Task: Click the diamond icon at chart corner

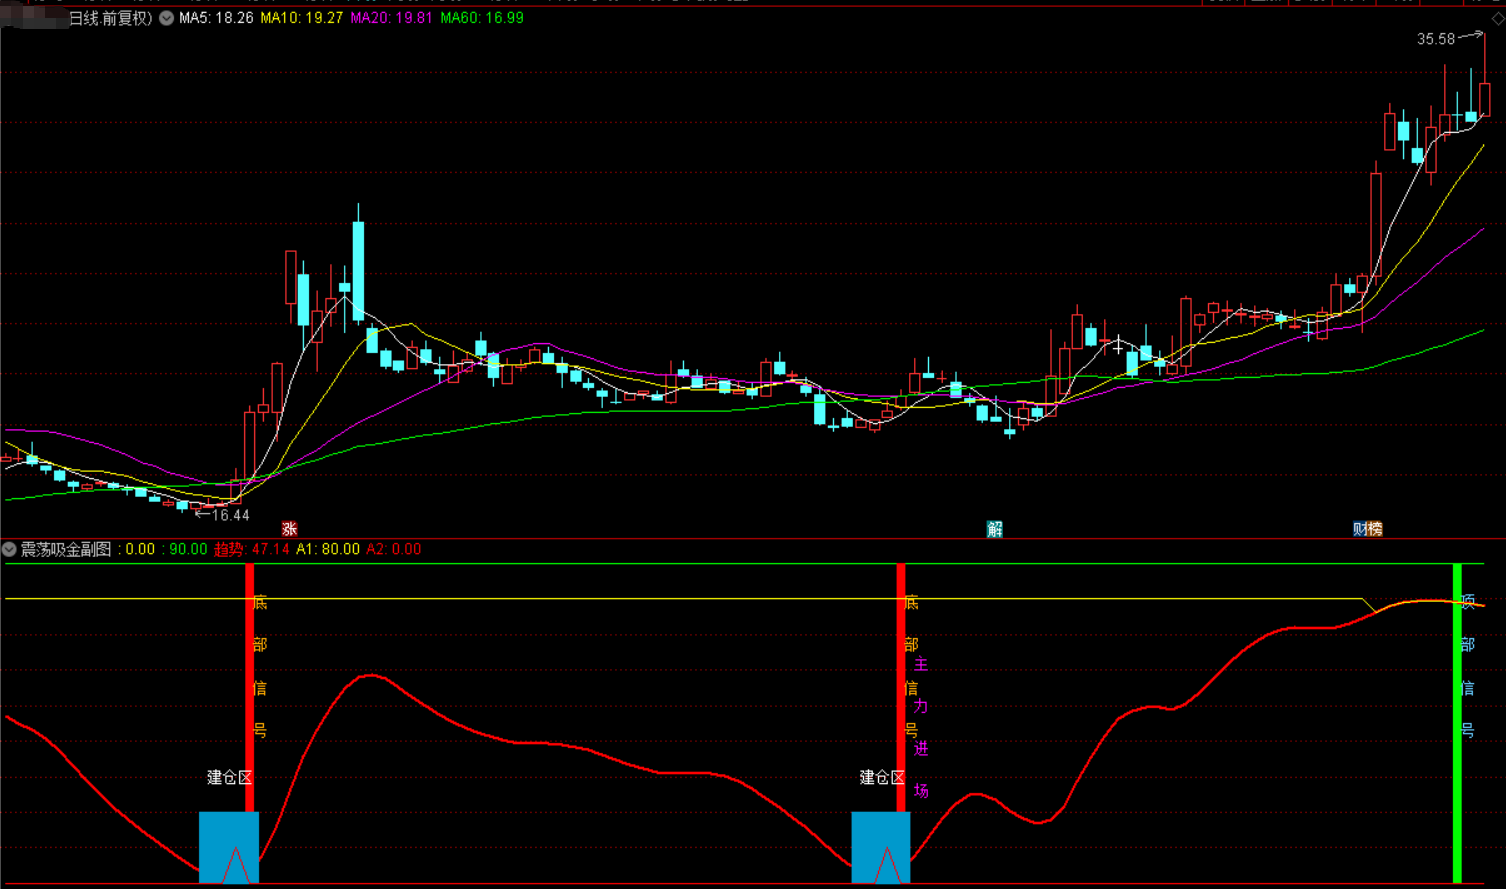Action: tap(1497, 18)
